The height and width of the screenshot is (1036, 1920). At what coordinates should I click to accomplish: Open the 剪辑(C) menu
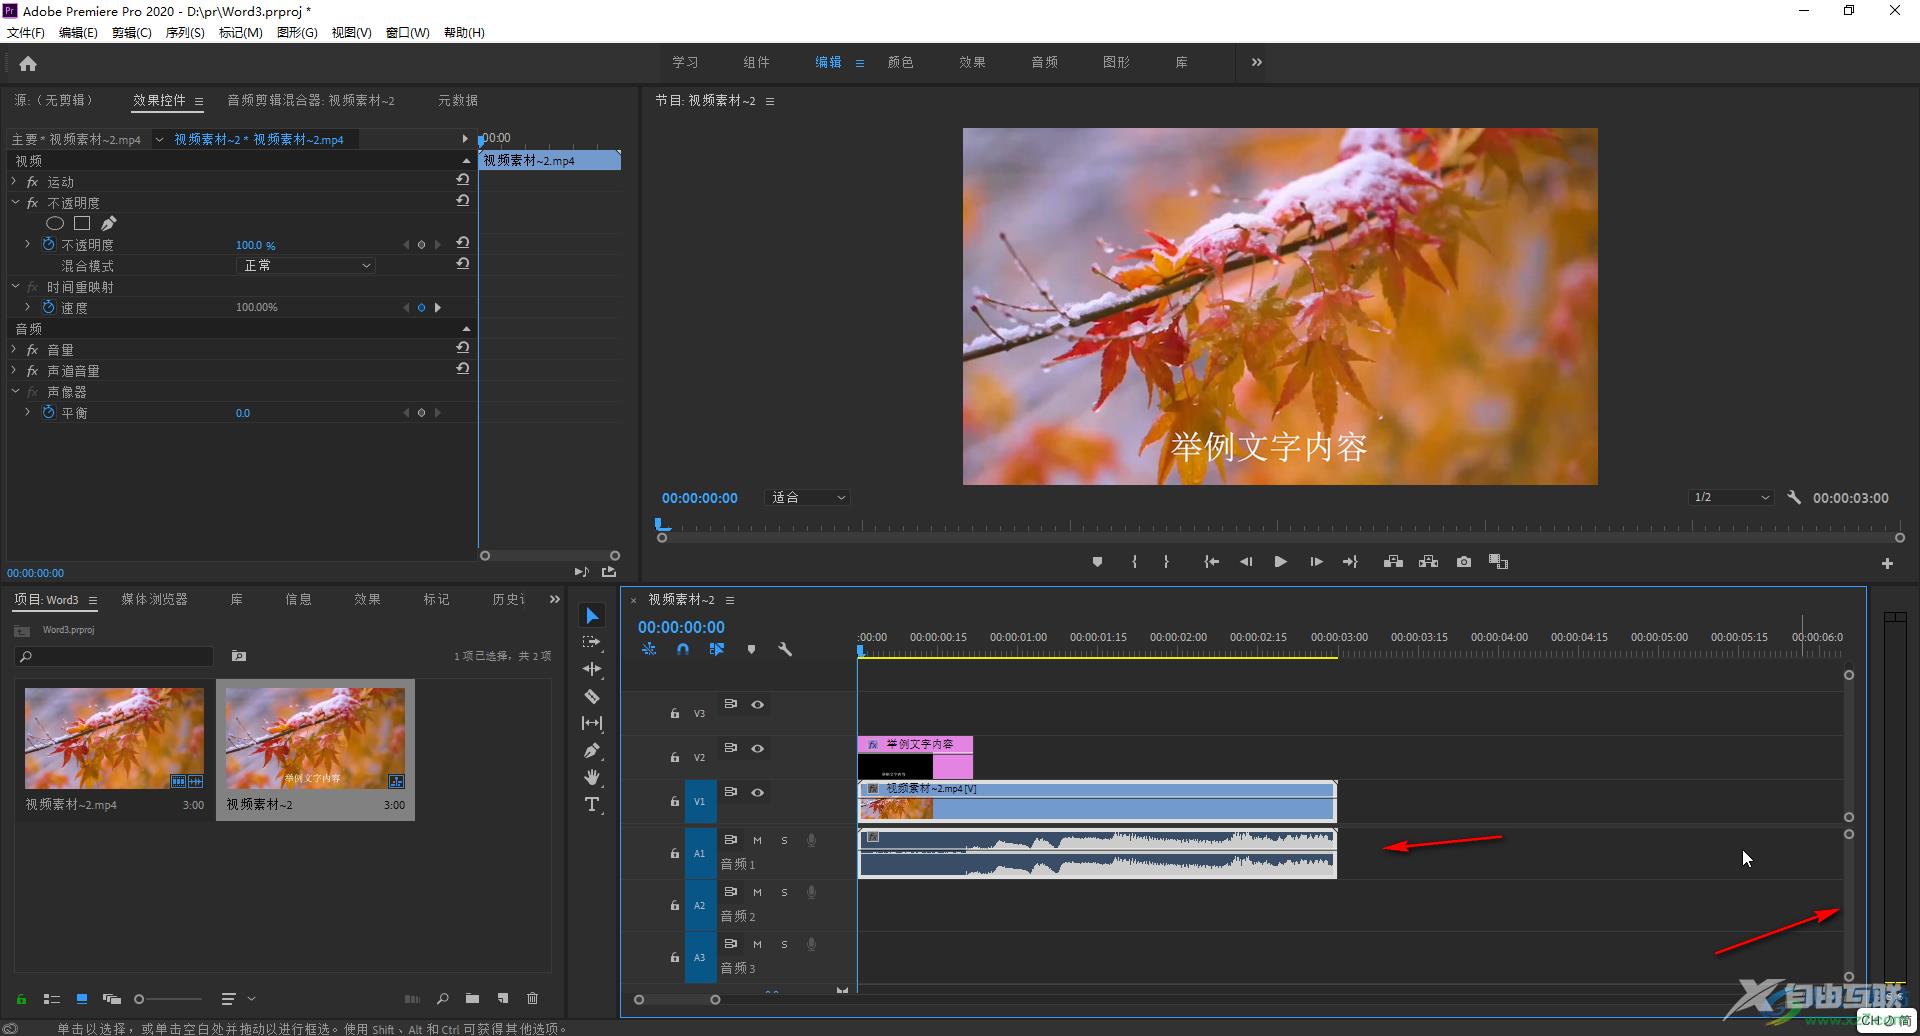point(132,32)
